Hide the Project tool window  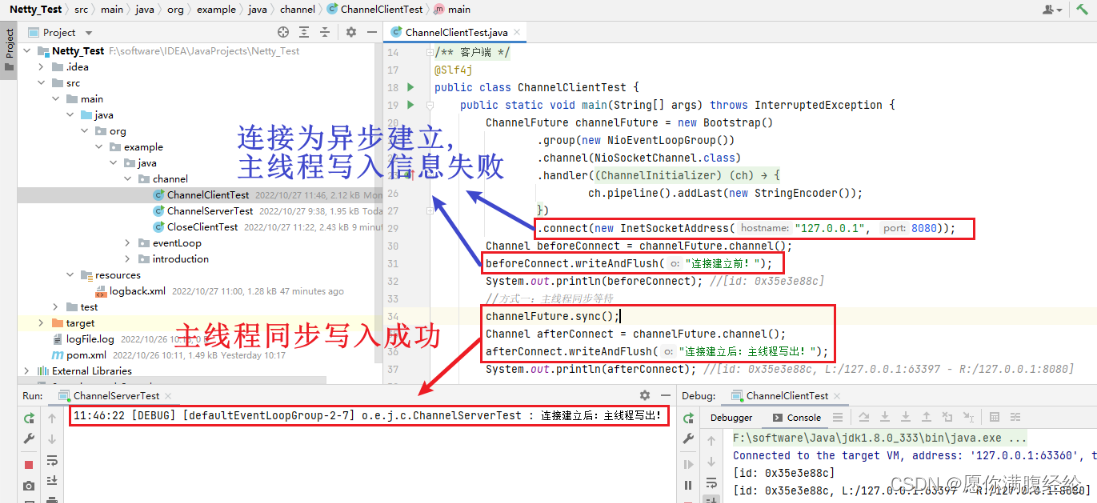click(x=371, y=32)
